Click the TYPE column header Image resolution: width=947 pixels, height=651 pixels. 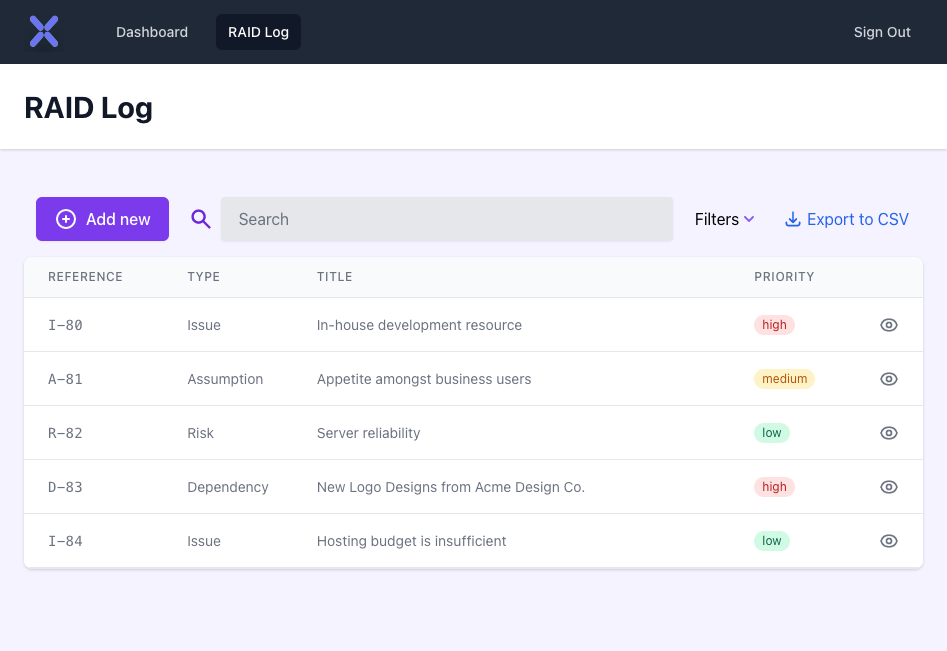pos(204,277)
